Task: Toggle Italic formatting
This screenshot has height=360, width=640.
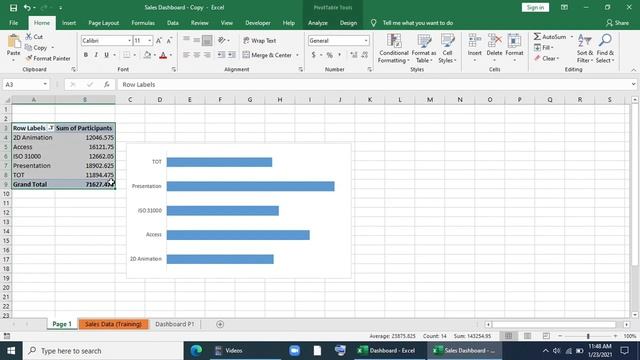Action: (96, 55)
